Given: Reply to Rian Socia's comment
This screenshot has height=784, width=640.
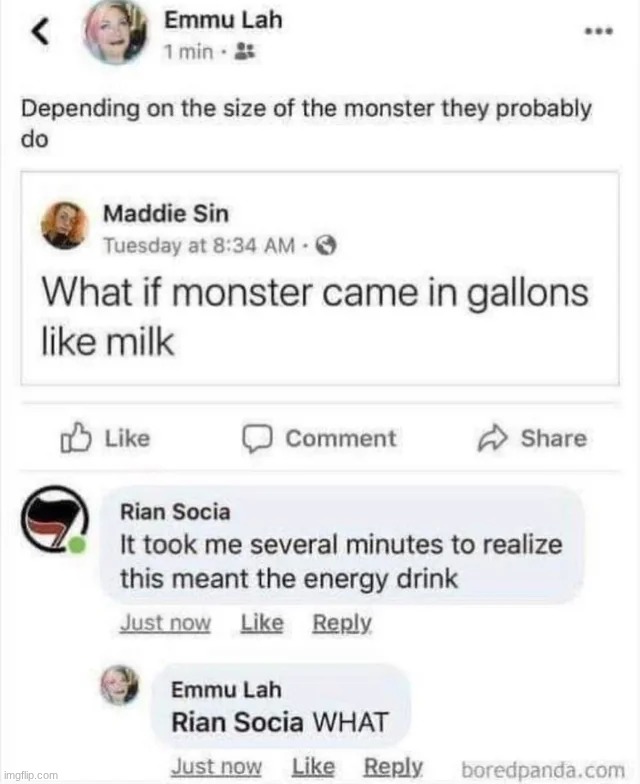Looking at the screenshot, I should point(342,623).
